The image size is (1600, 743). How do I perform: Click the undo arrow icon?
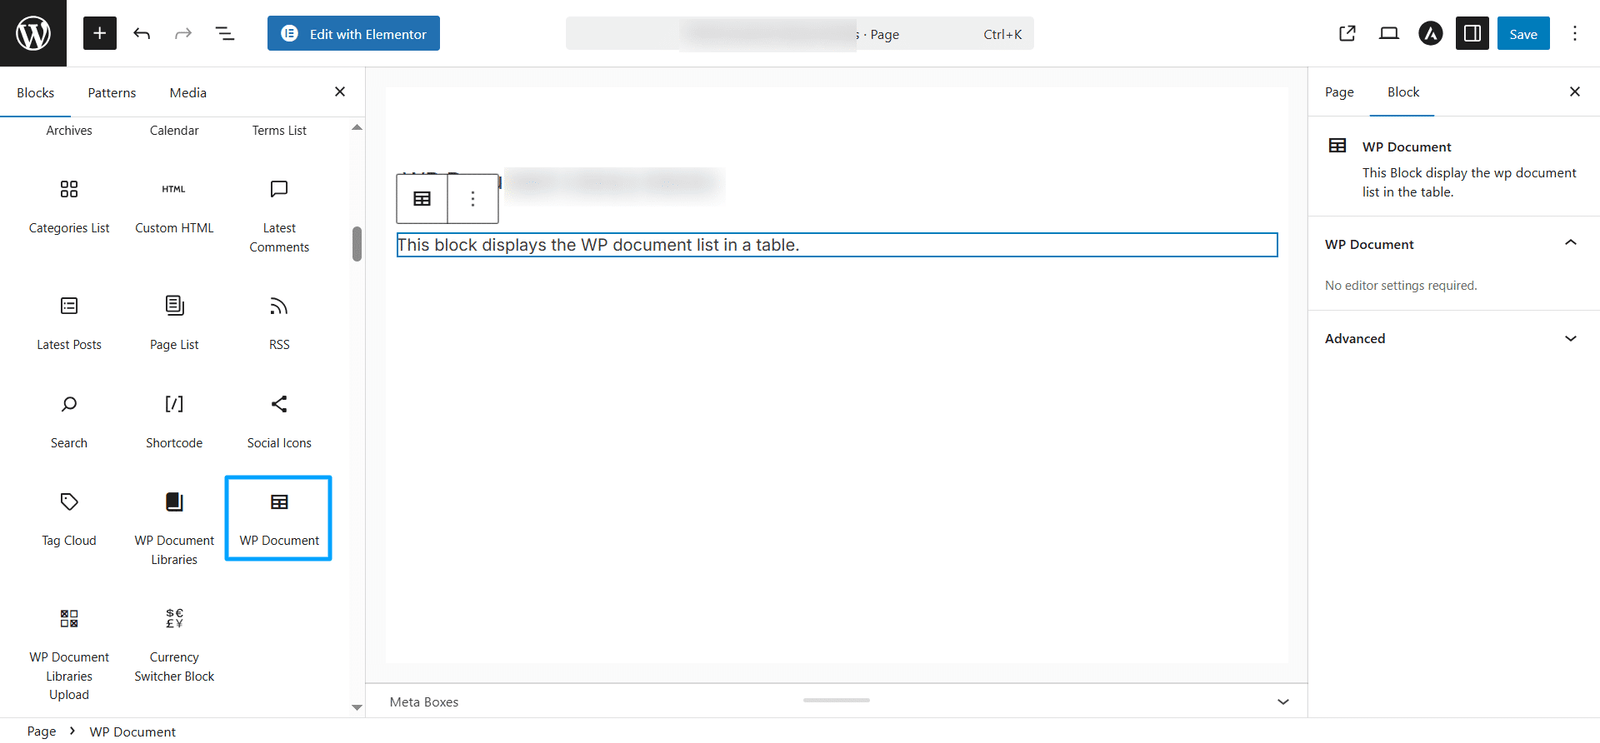[x=142, y=33]
